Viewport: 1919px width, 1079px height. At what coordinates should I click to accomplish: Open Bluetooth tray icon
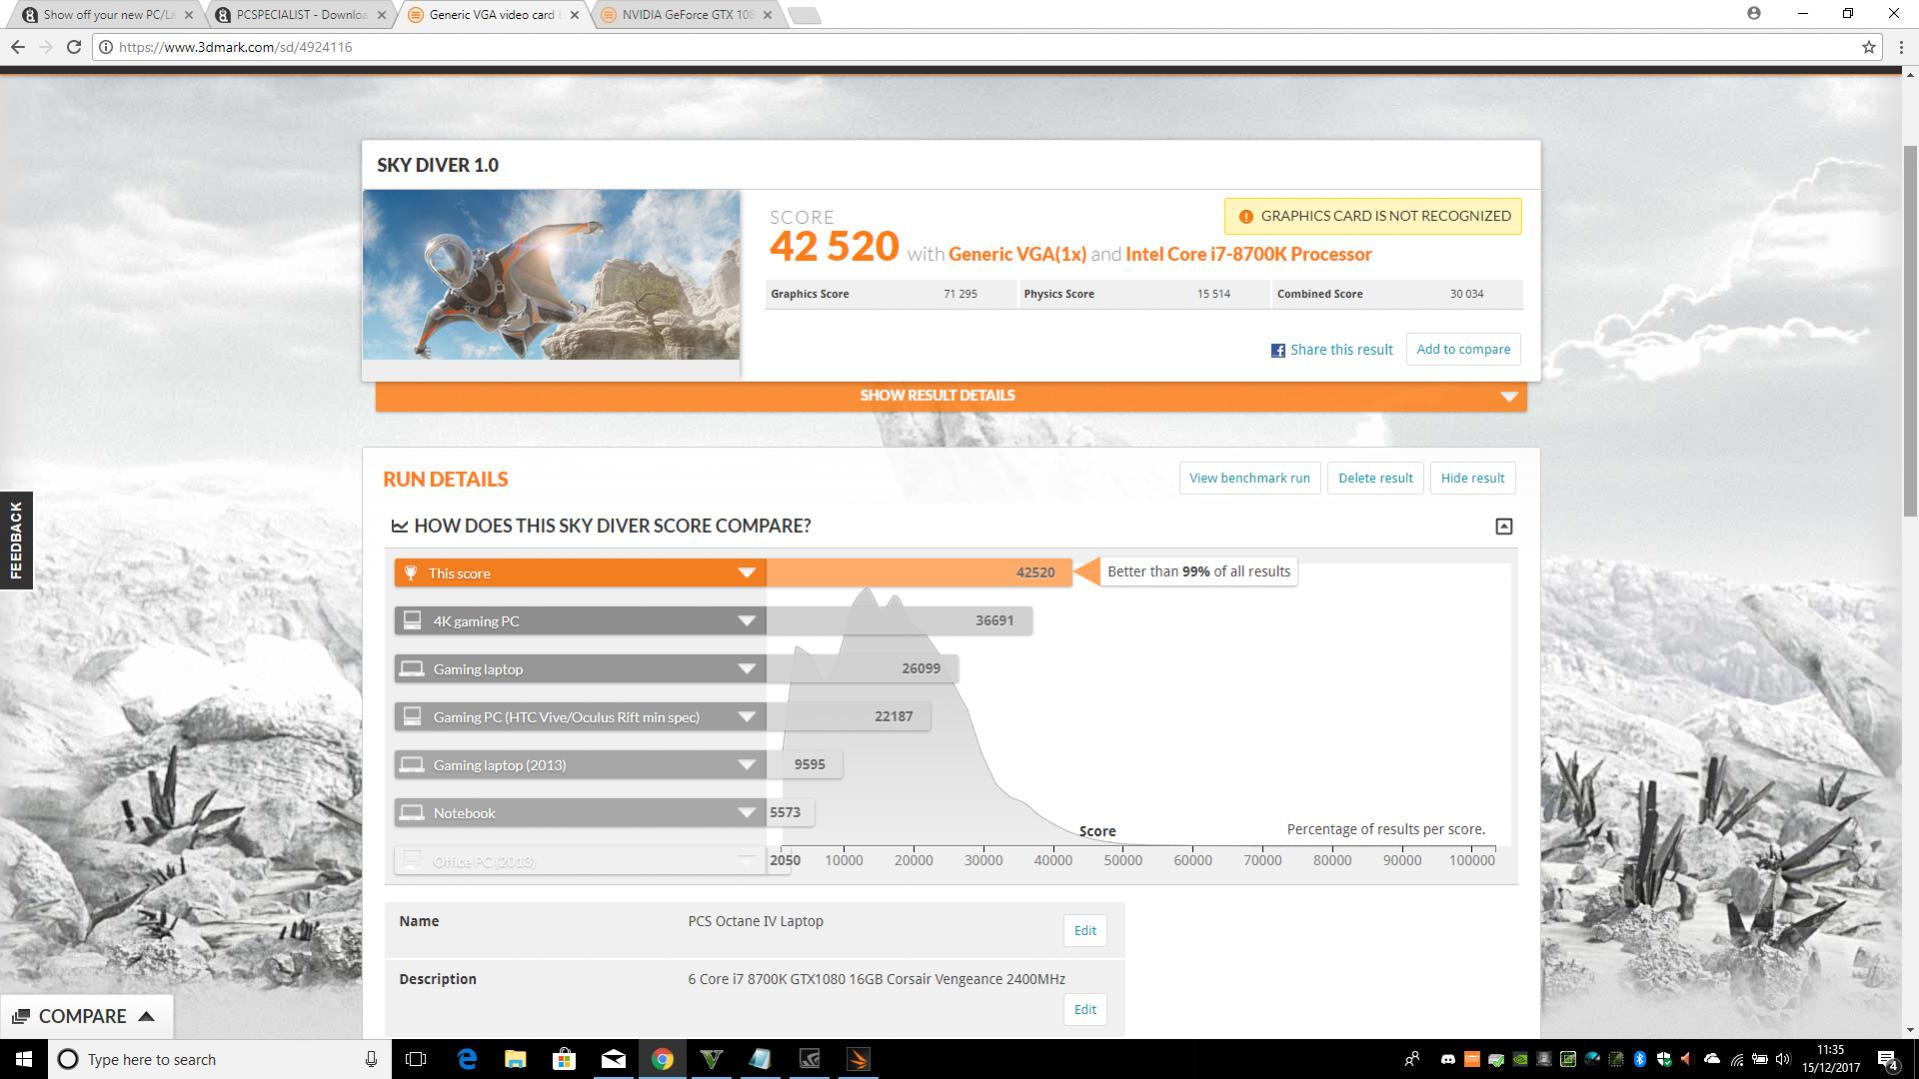click(1640, 1059)
